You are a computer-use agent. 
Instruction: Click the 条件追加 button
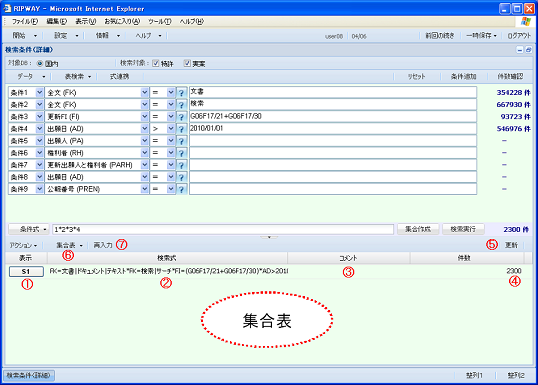(x=463, y=76)
